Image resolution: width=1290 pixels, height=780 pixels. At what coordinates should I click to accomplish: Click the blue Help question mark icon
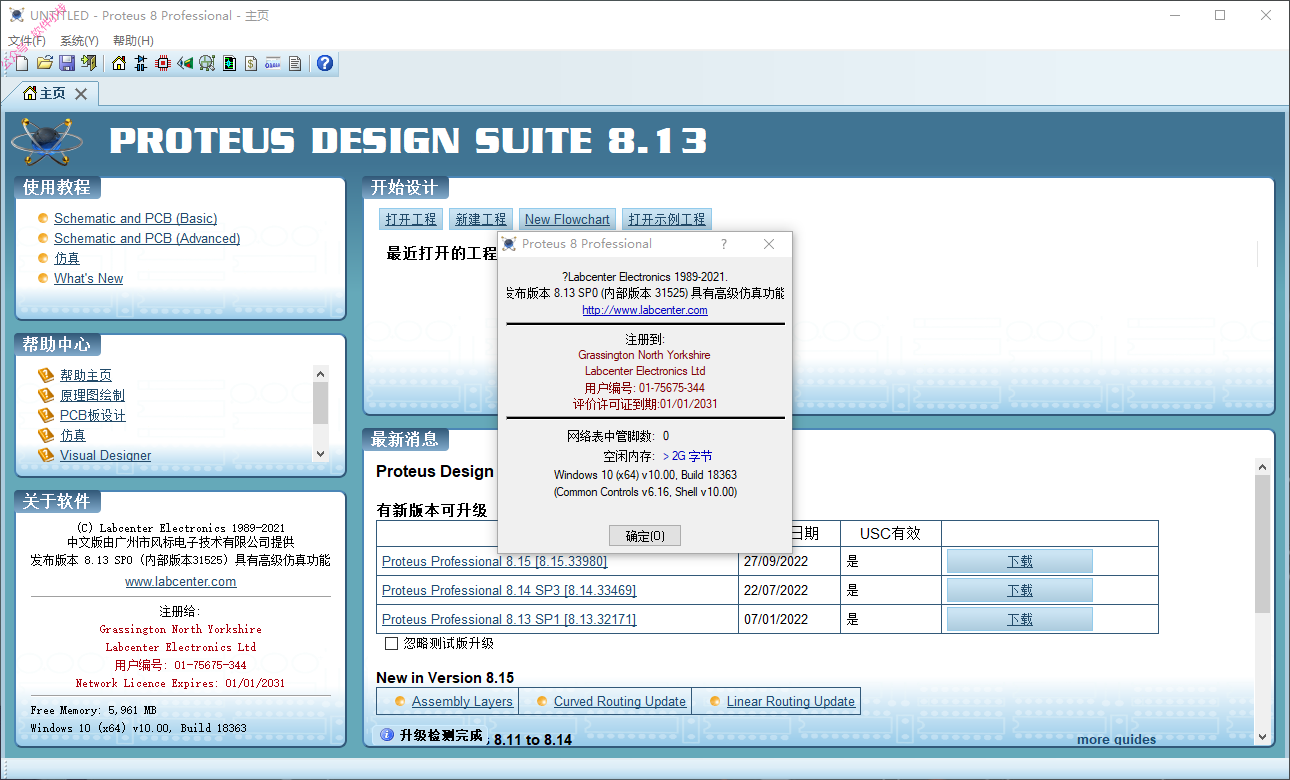pos(325,64)
